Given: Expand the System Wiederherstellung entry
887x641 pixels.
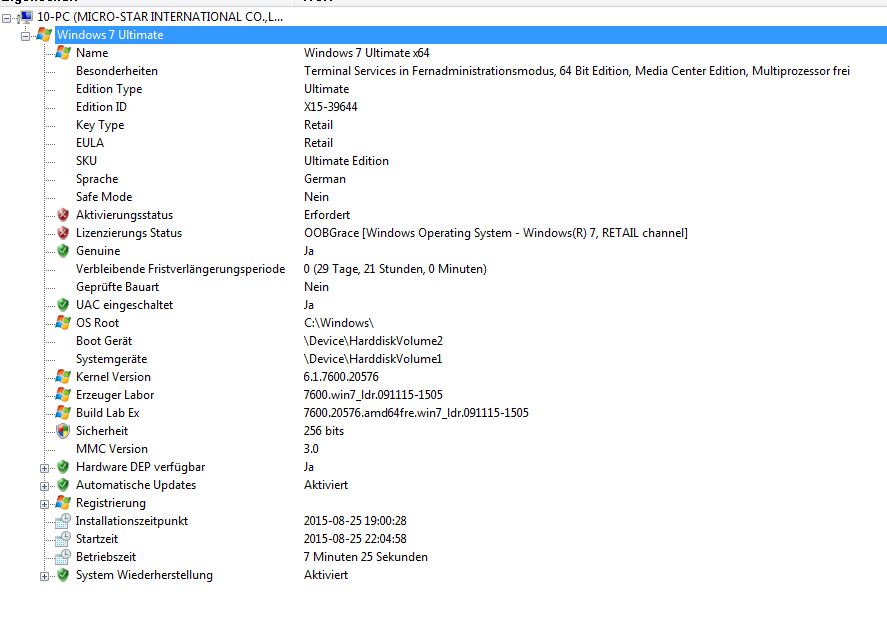Looking at the screenshot, I should (44, 577).
